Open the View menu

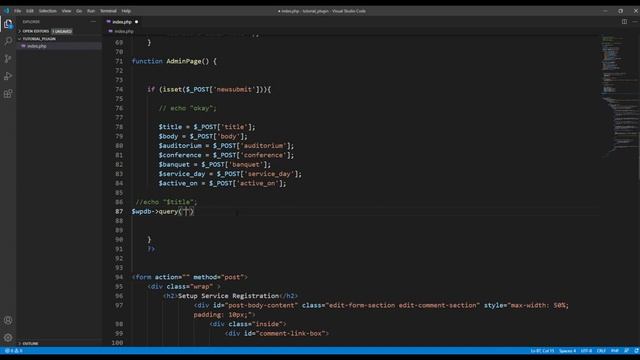(66, 11)
